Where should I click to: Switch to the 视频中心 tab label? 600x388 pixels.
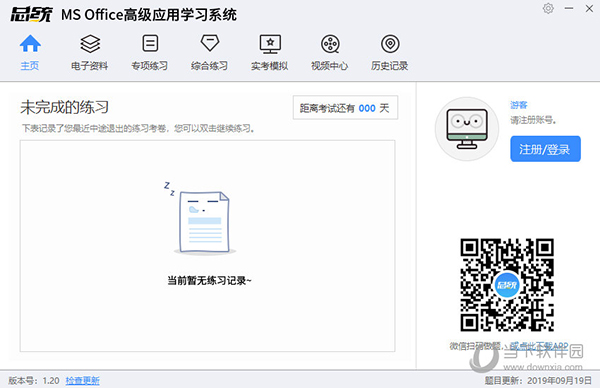329,66
